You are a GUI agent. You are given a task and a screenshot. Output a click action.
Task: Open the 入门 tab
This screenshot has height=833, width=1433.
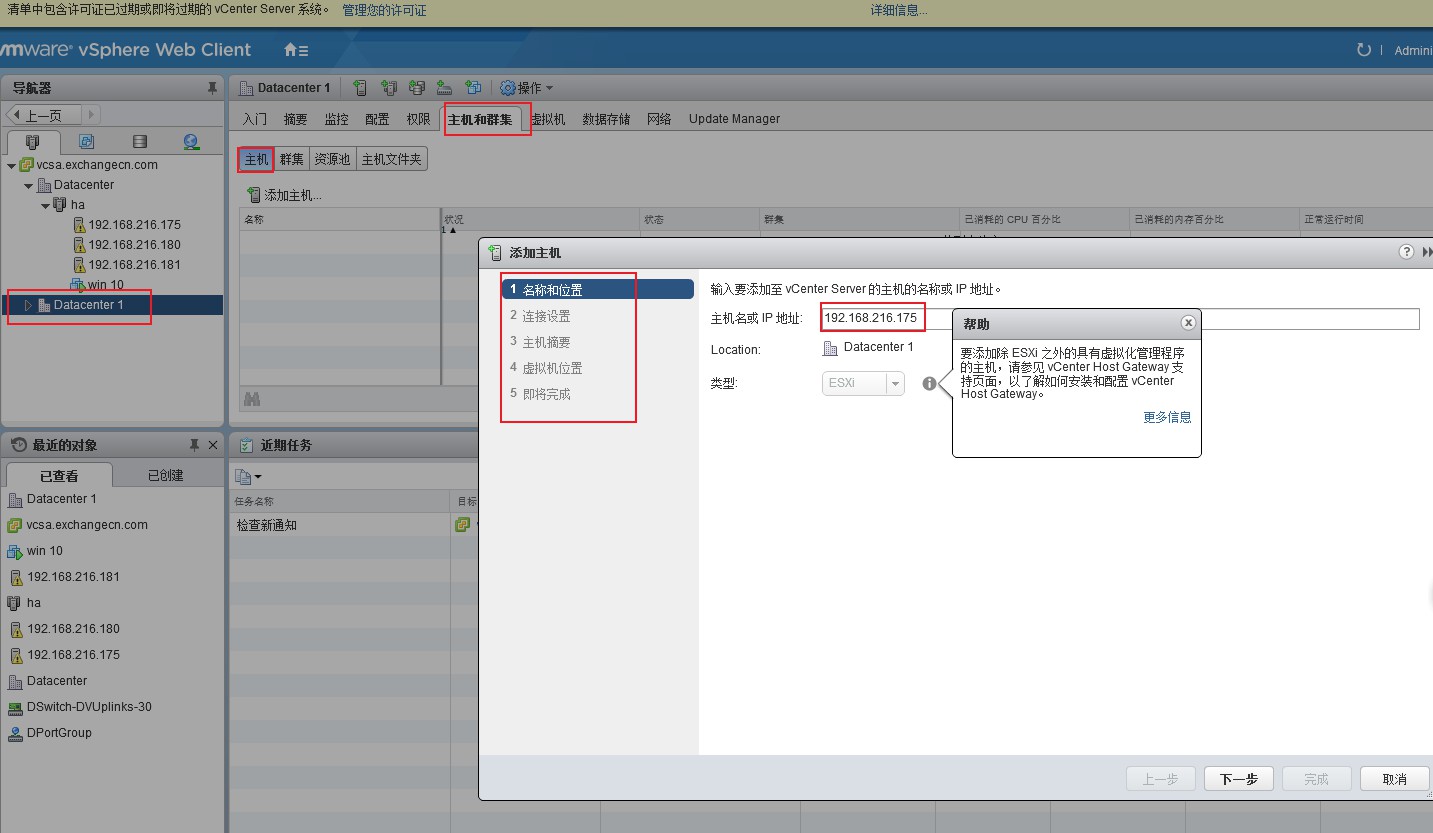pyautogui.click(x=255, y=119)
